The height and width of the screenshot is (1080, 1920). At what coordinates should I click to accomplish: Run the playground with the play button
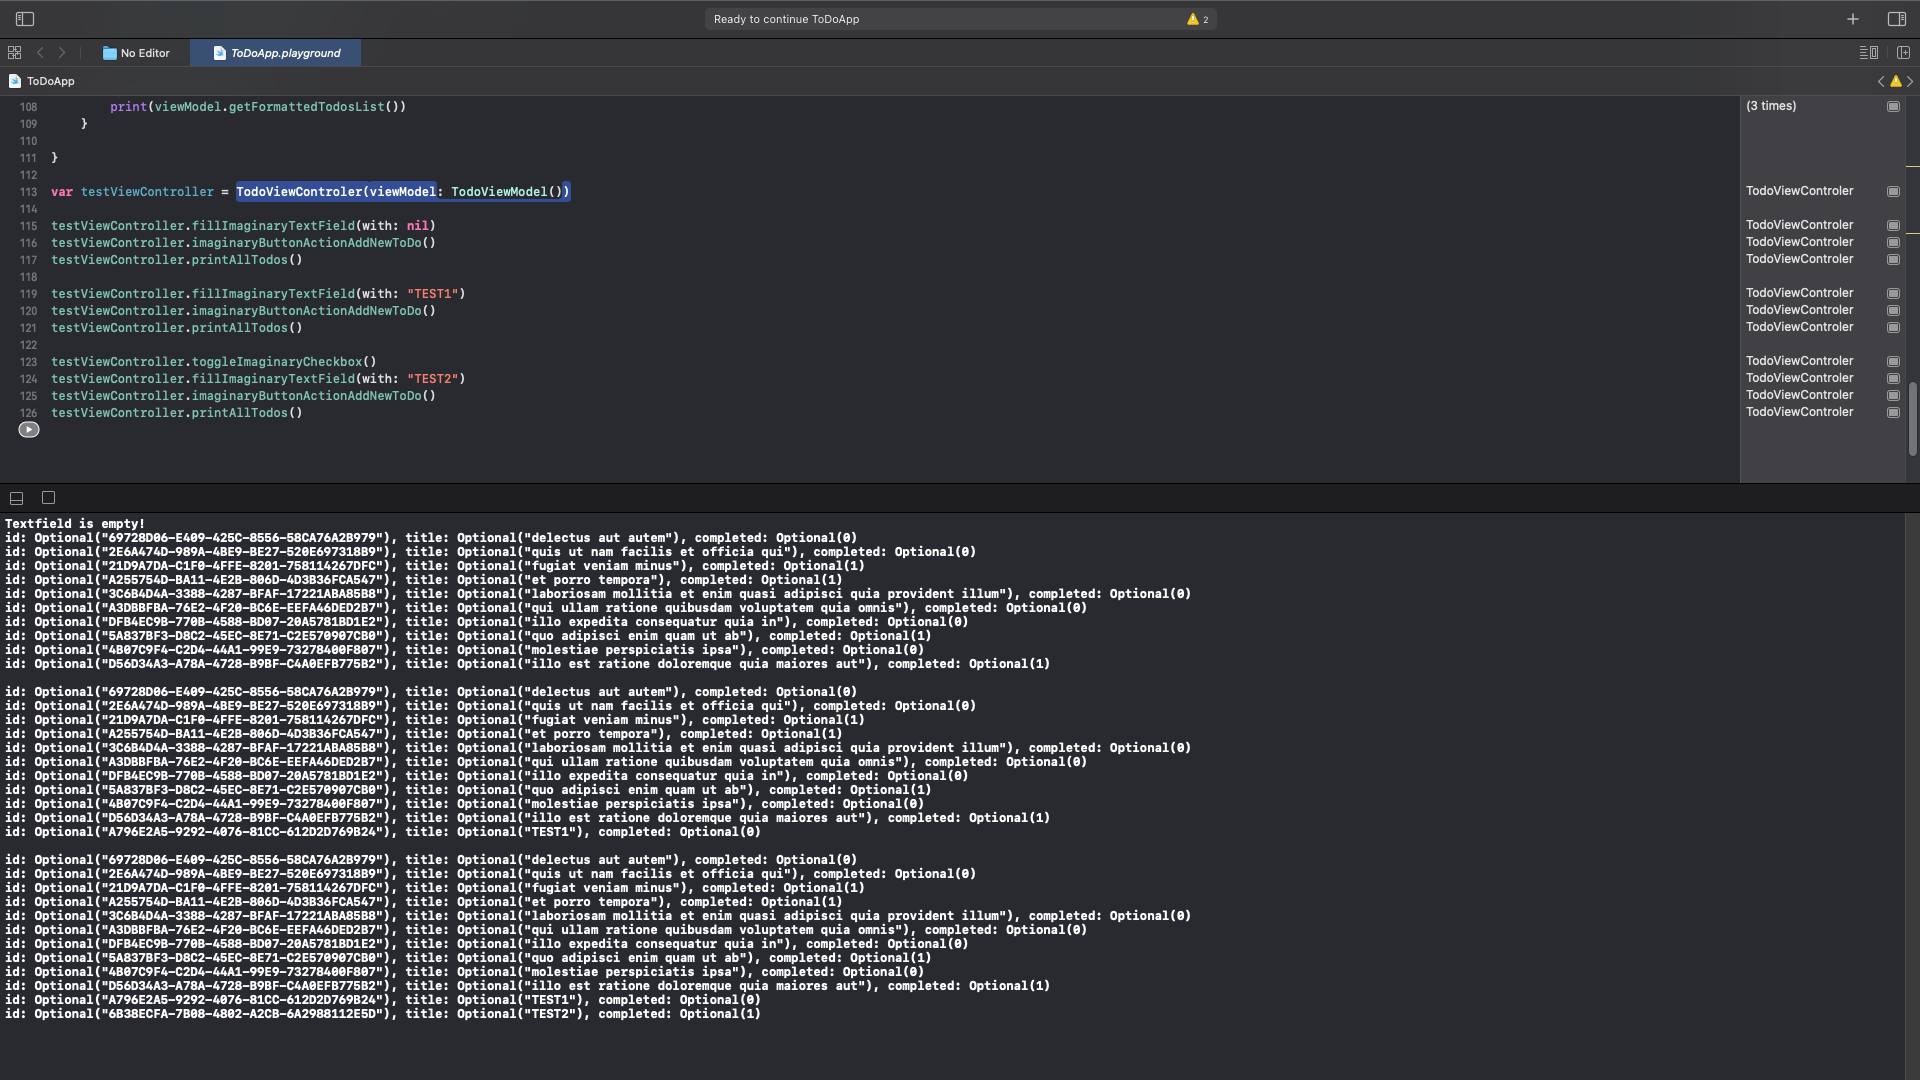29,430
